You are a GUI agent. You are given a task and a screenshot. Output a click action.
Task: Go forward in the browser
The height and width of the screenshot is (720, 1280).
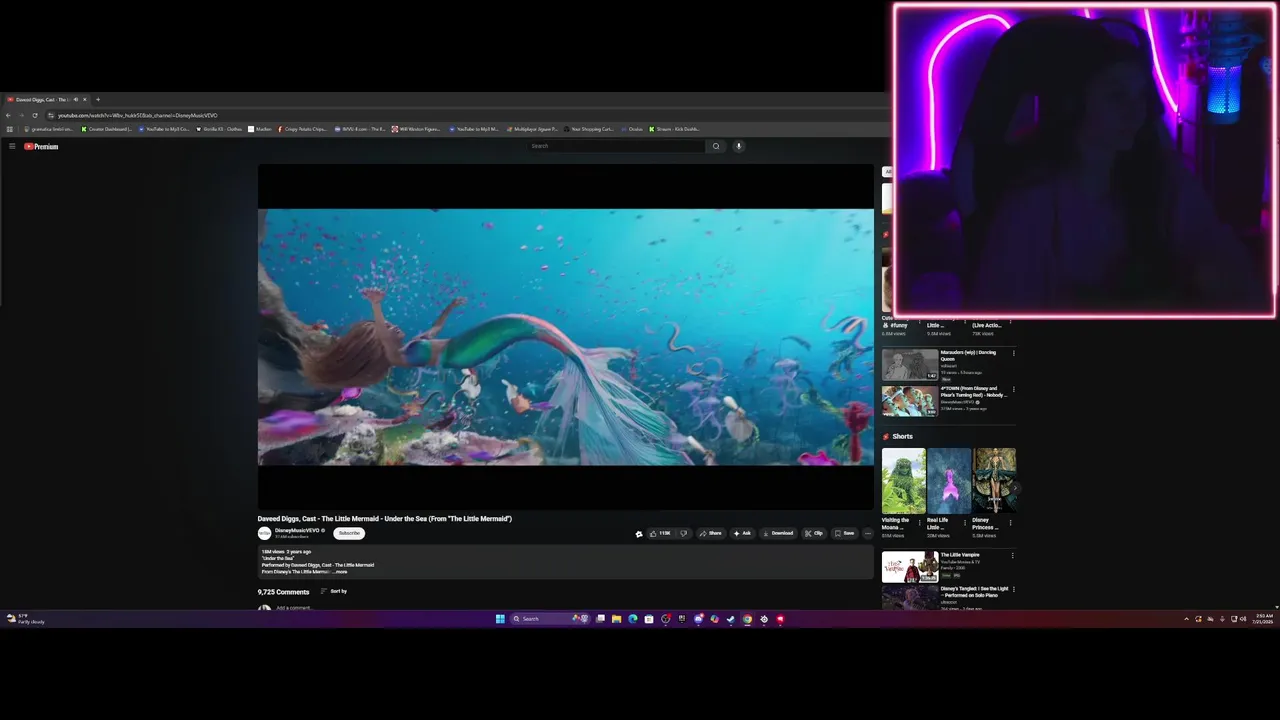click(21, 115)
